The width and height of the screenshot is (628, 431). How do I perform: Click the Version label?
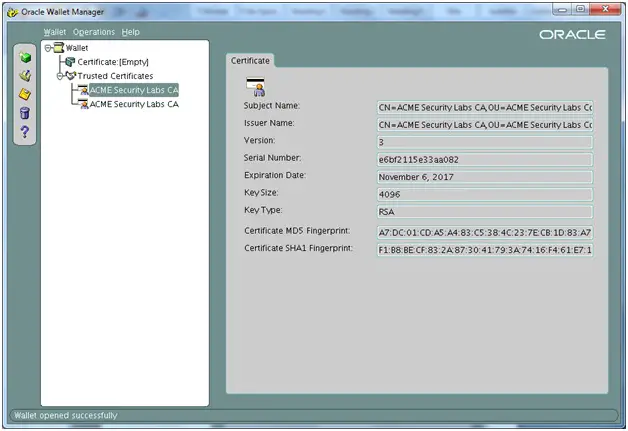[x=260, y=140]
